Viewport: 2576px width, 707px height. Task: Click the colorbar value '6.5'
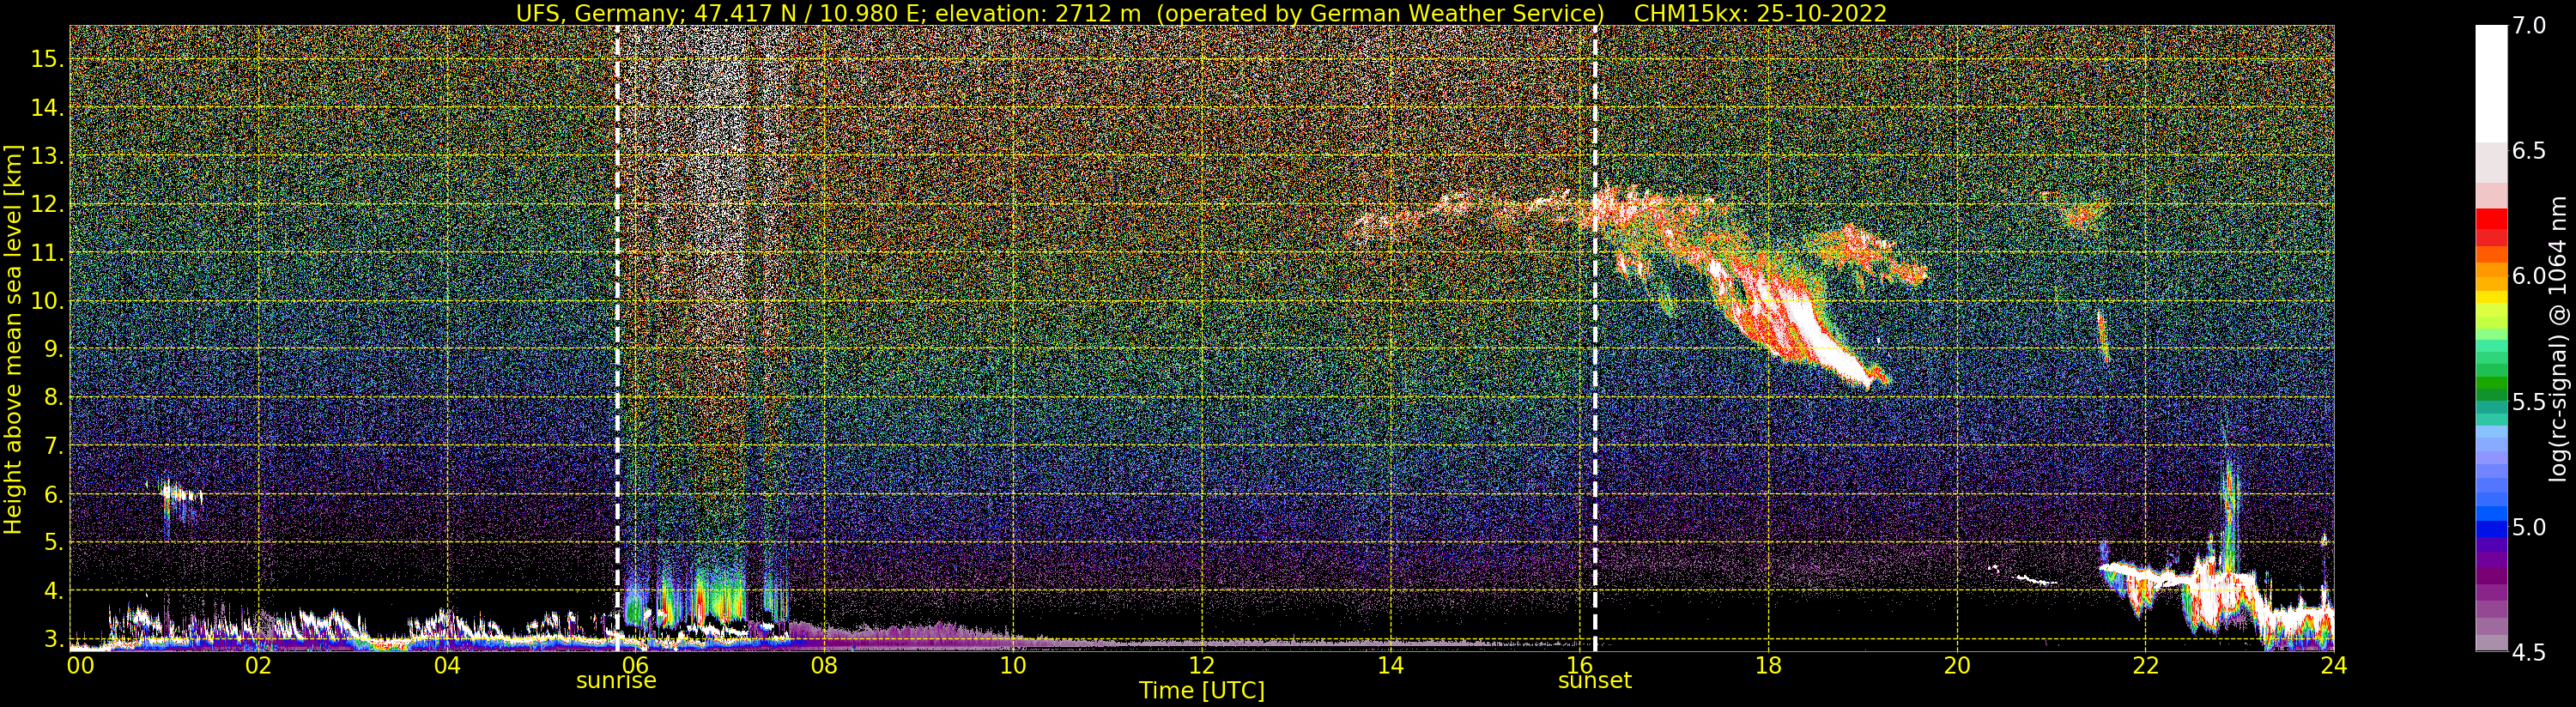tap(2529, 151)
